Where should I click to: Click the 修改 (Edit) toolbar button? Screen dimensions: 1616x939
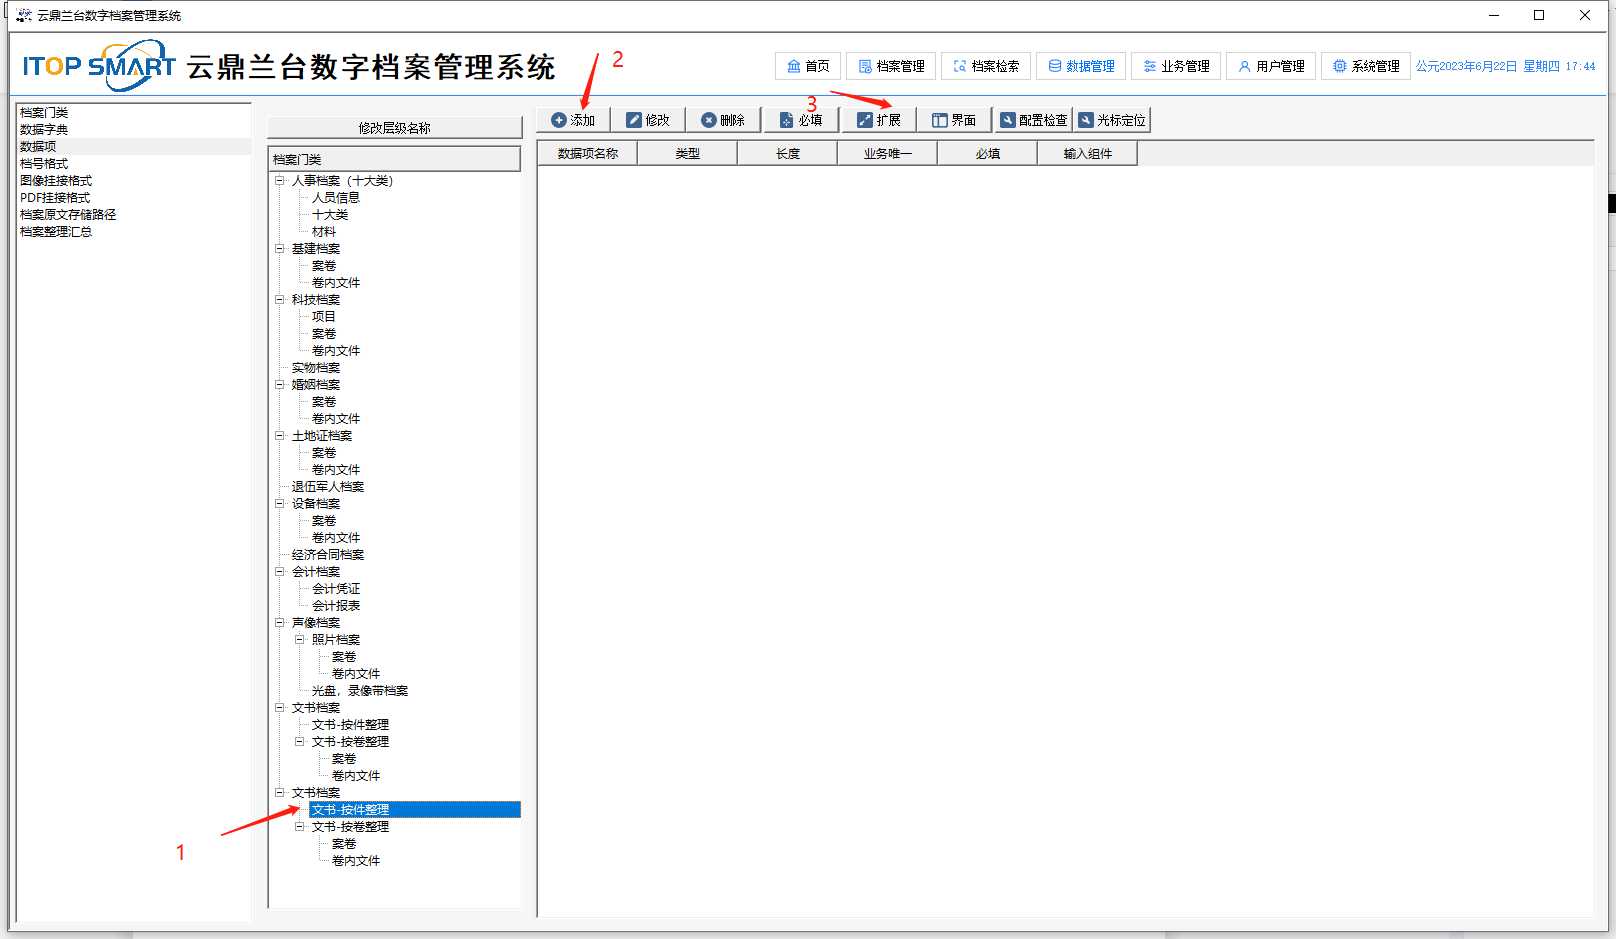[x=648, y=120]
